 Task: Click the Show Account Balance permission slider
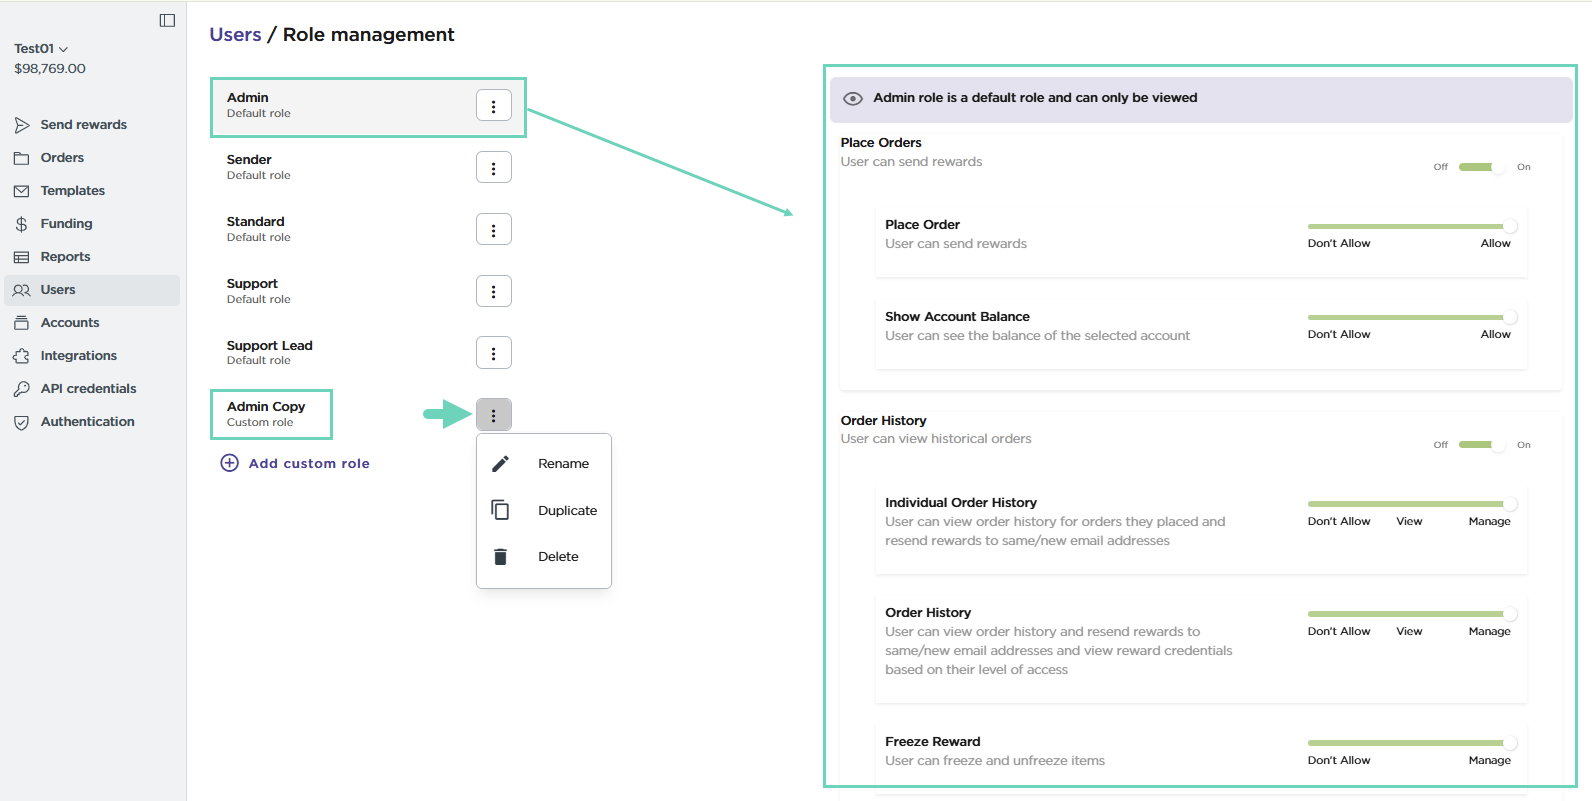pyautogui.click(x=1412, y=317)
